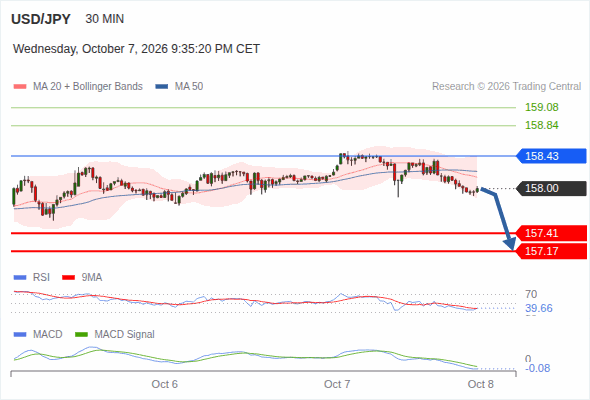Click the RSI legend color marker
Viewport: 590px width, 400px height.
click(x=20, y=278)
